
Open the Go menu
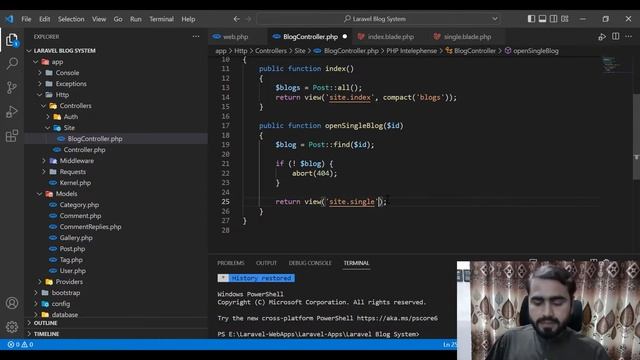pyautogui.click(x=118, y=19)
